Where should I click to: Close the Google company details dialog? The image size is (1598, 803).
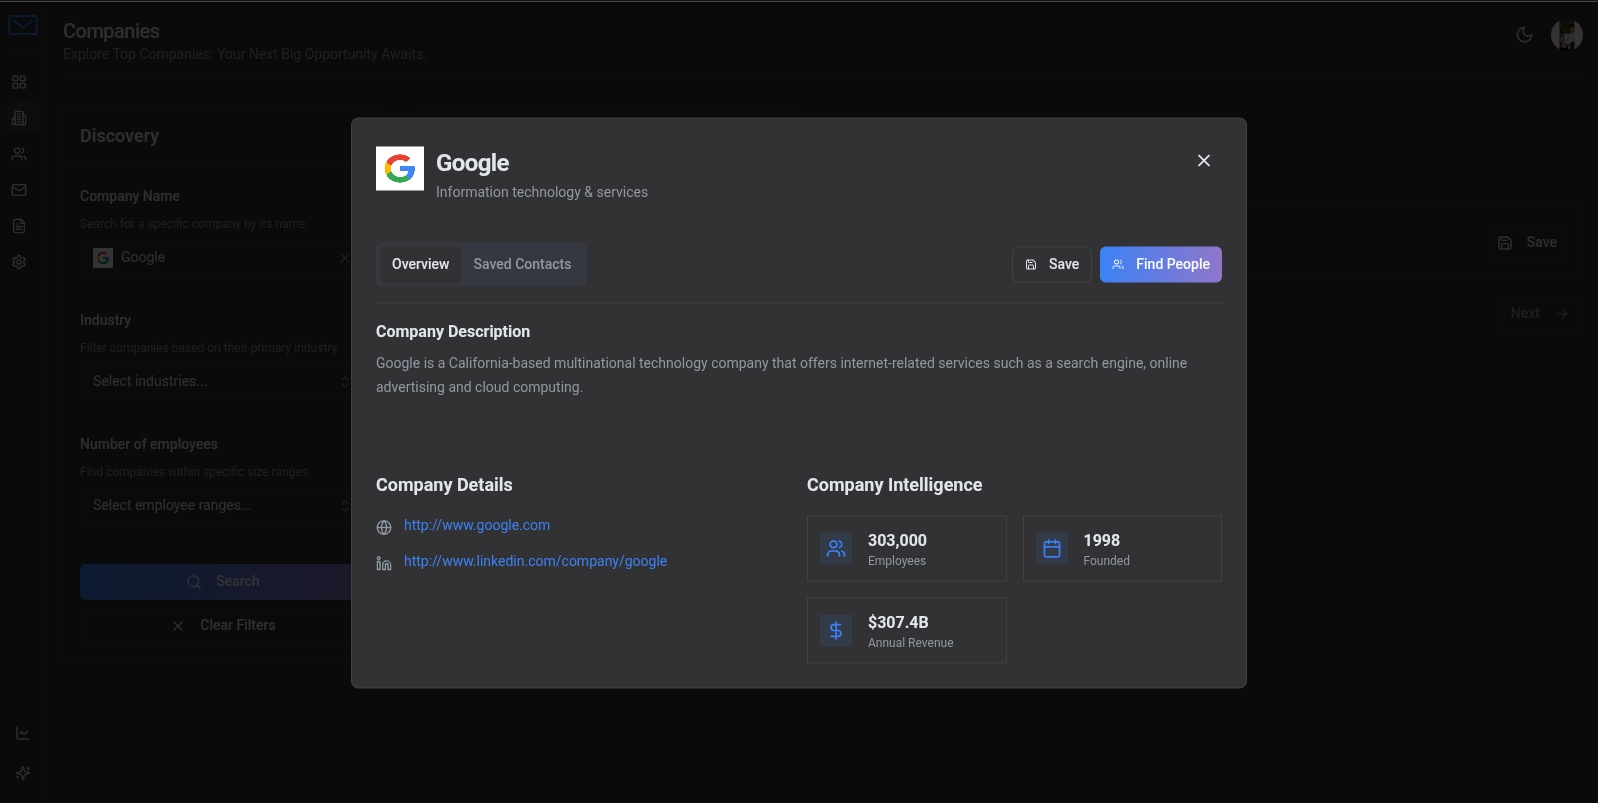(x=1204, y=161)
